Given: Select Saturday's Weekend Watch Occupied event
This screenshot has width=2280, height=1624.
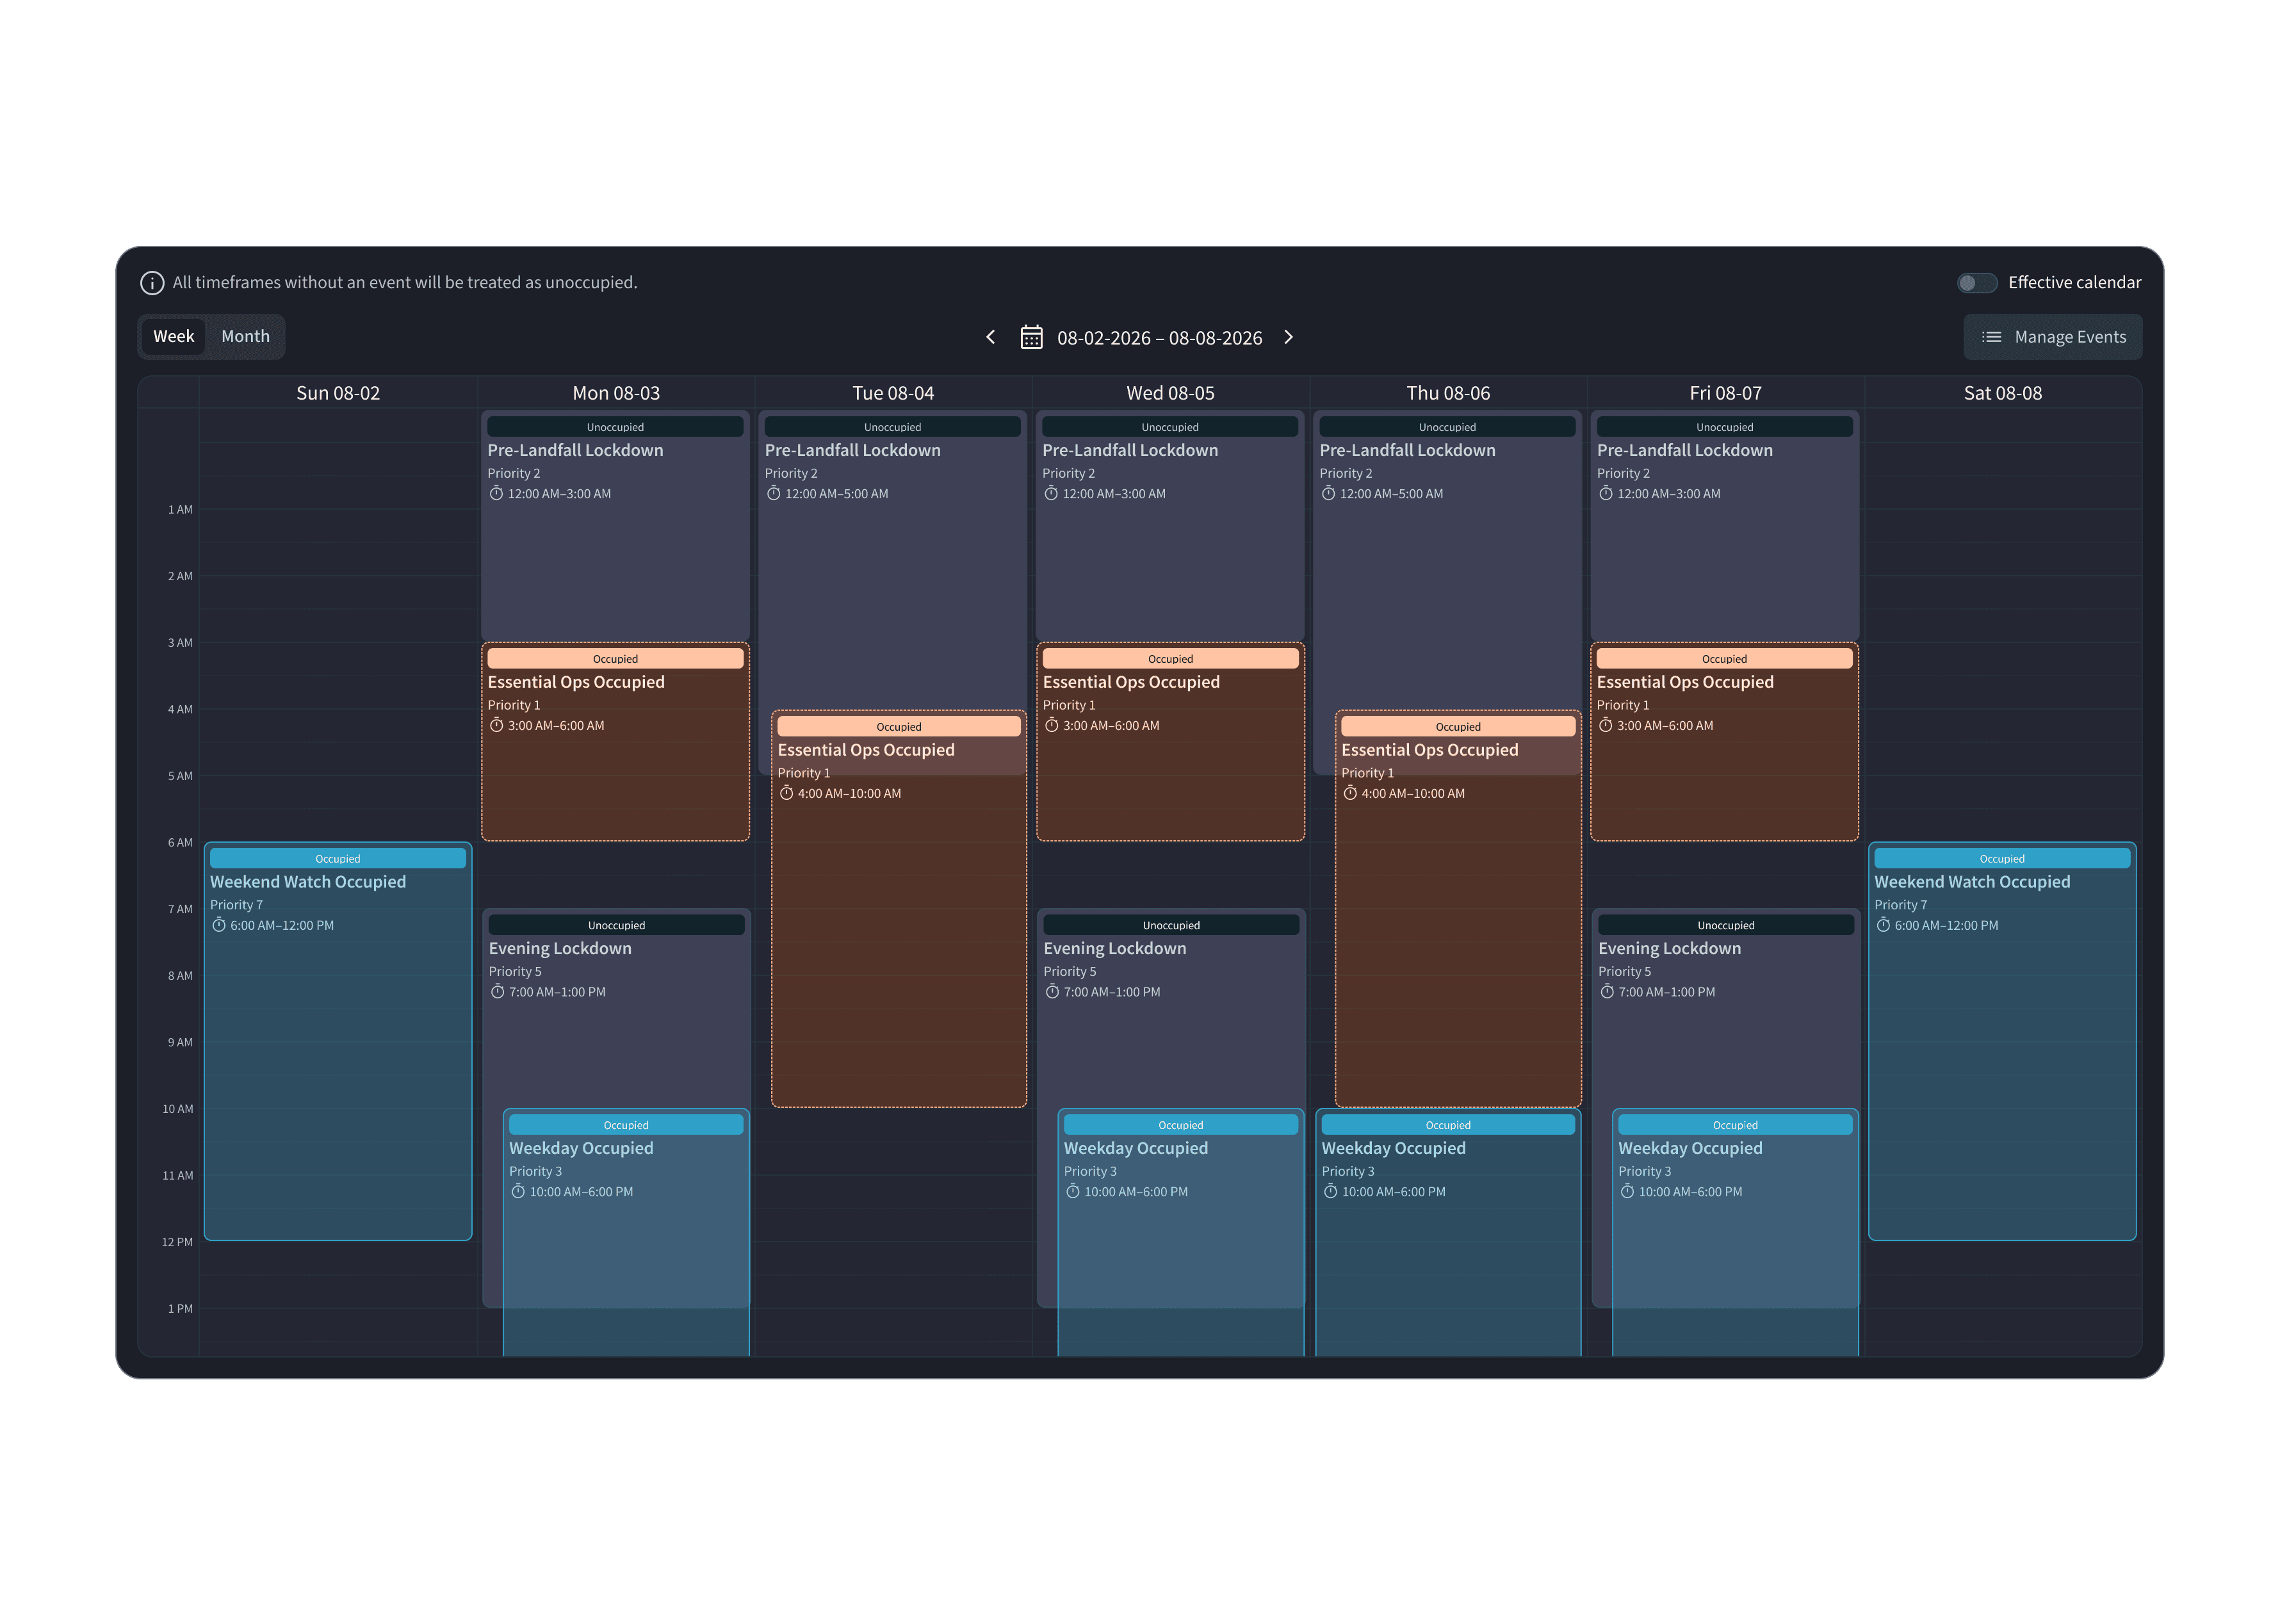Looking at the screenshot, I should pos(2002,1041).
